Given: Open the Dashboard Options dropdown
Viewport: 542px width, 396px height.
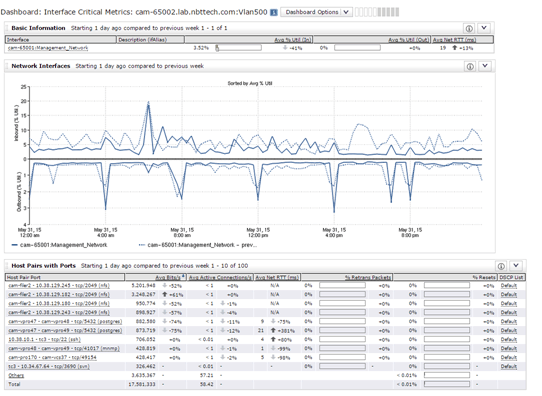Looking at the screenshot, I should click(x=316, y=12).
